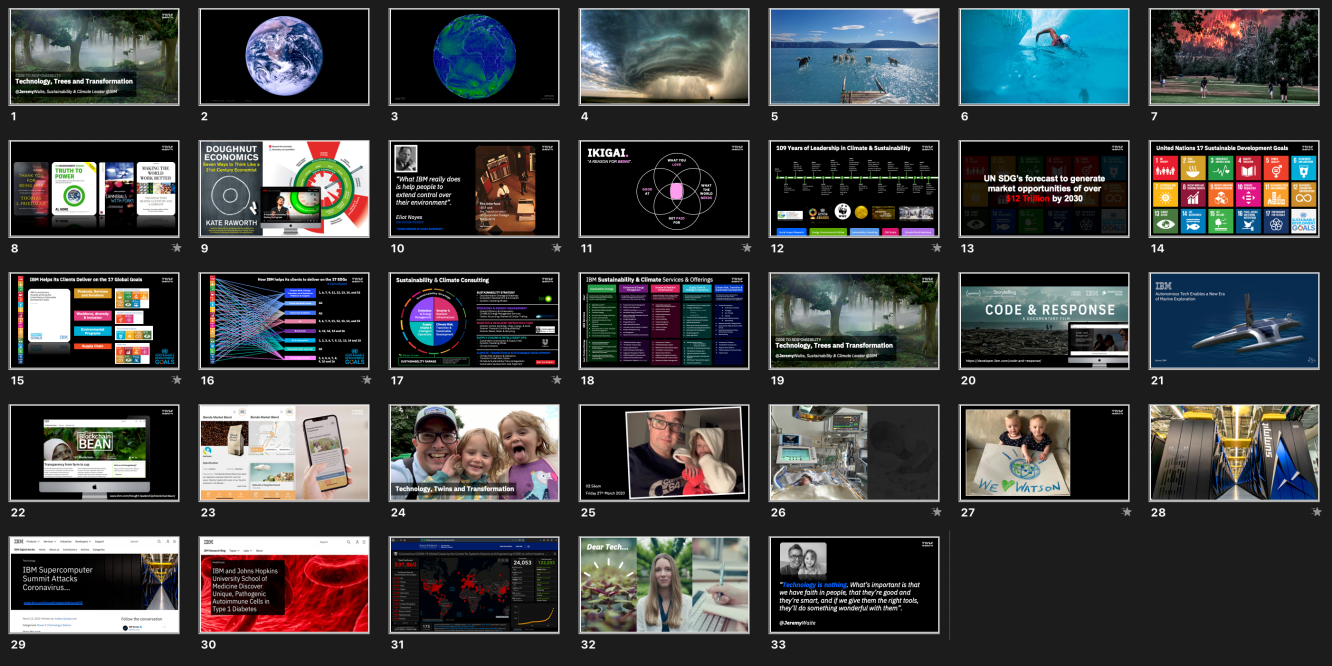Select the IBM Supercomputer Summit Attacks Coronavirus slide
Viewport: 1332px width, 666px height.
95,585
